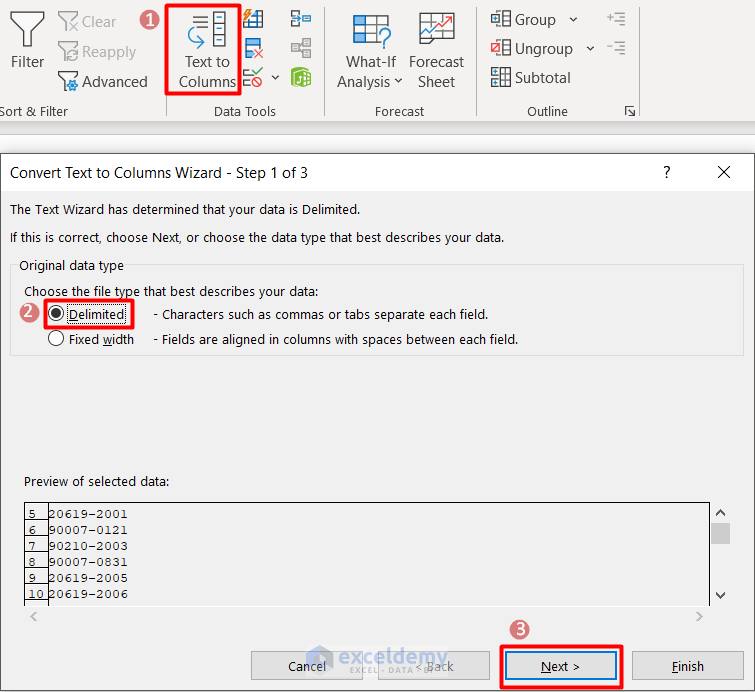Click preview row '20619-2006'
Viewport: 755px width, 692px height.
tap(88, 594)
